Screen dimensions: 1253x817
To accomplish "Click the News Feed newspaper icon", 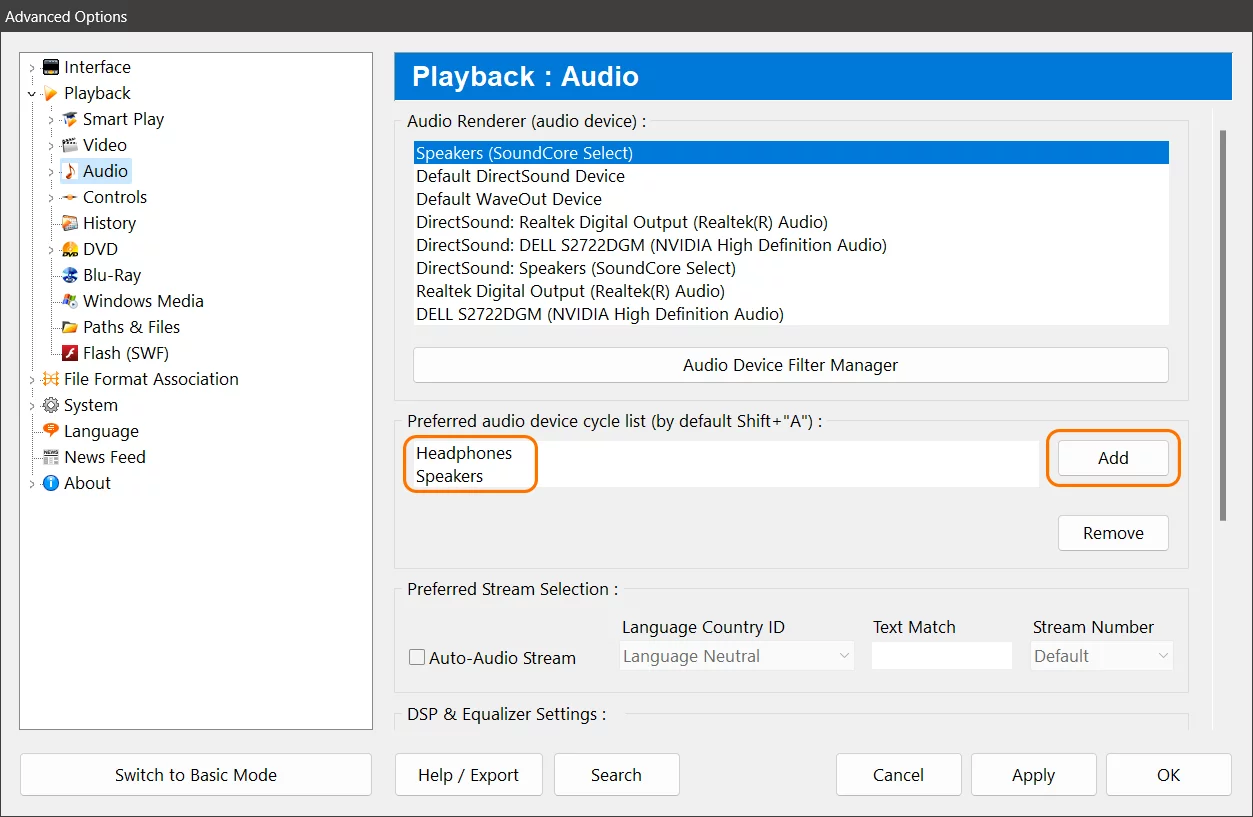I will point(50,457).
